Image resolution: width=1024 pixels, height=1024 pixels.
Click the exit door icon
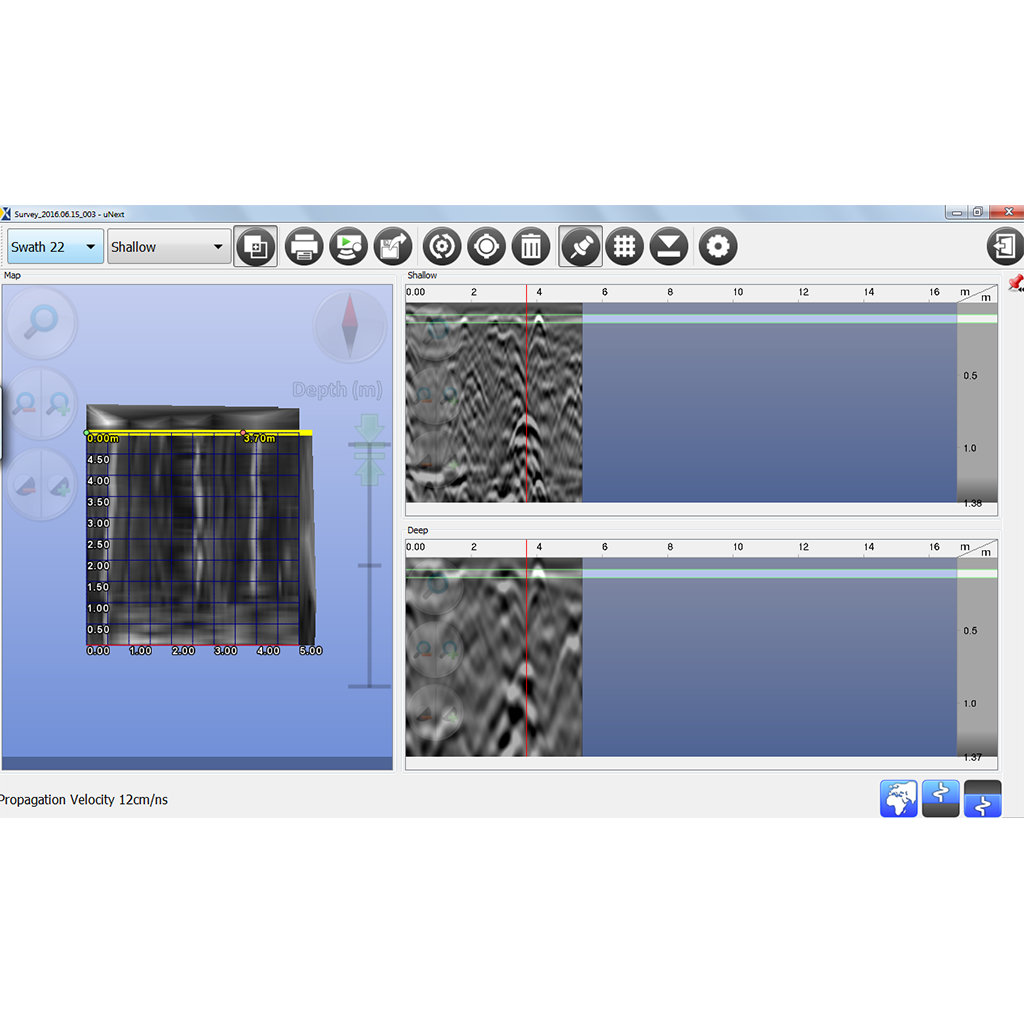point(1004,246)
